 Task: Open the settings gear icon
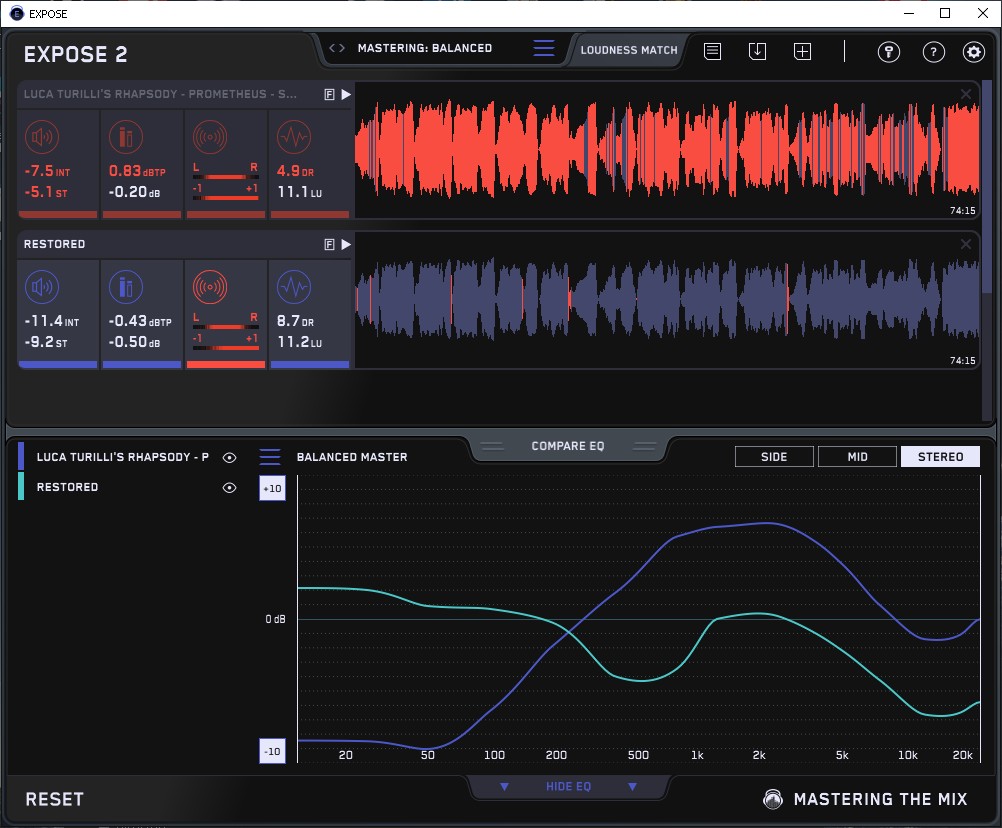[974, 52]
